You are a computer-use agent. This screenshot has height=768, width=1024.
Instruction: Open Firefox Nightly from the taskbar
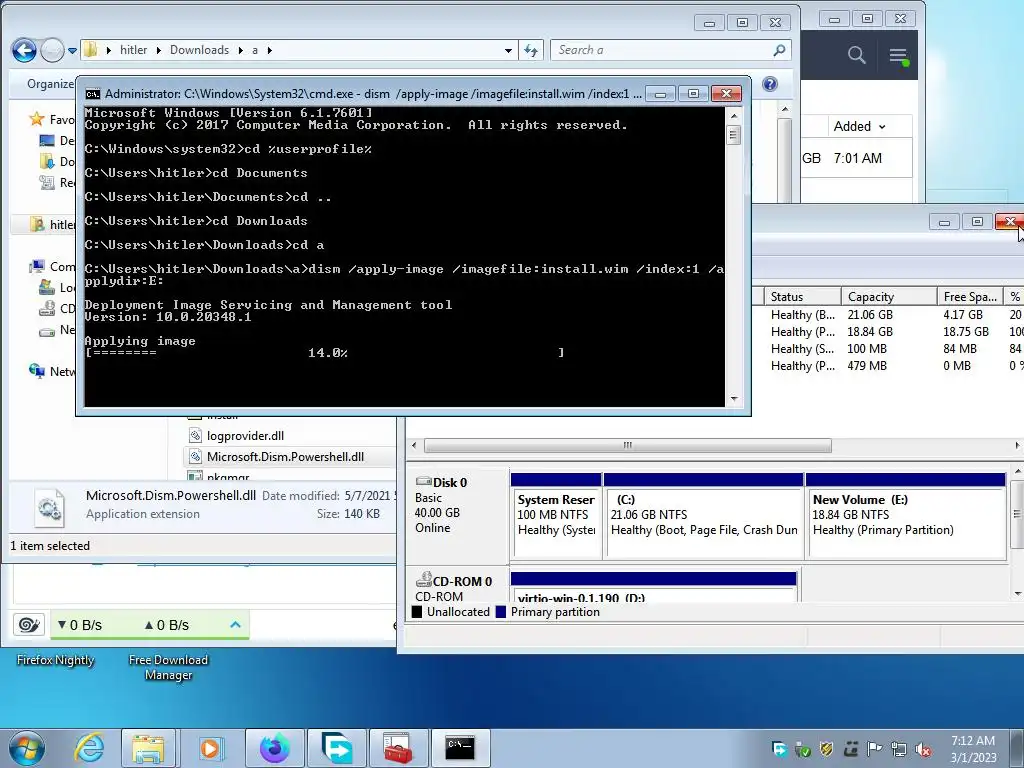point(275,748)
